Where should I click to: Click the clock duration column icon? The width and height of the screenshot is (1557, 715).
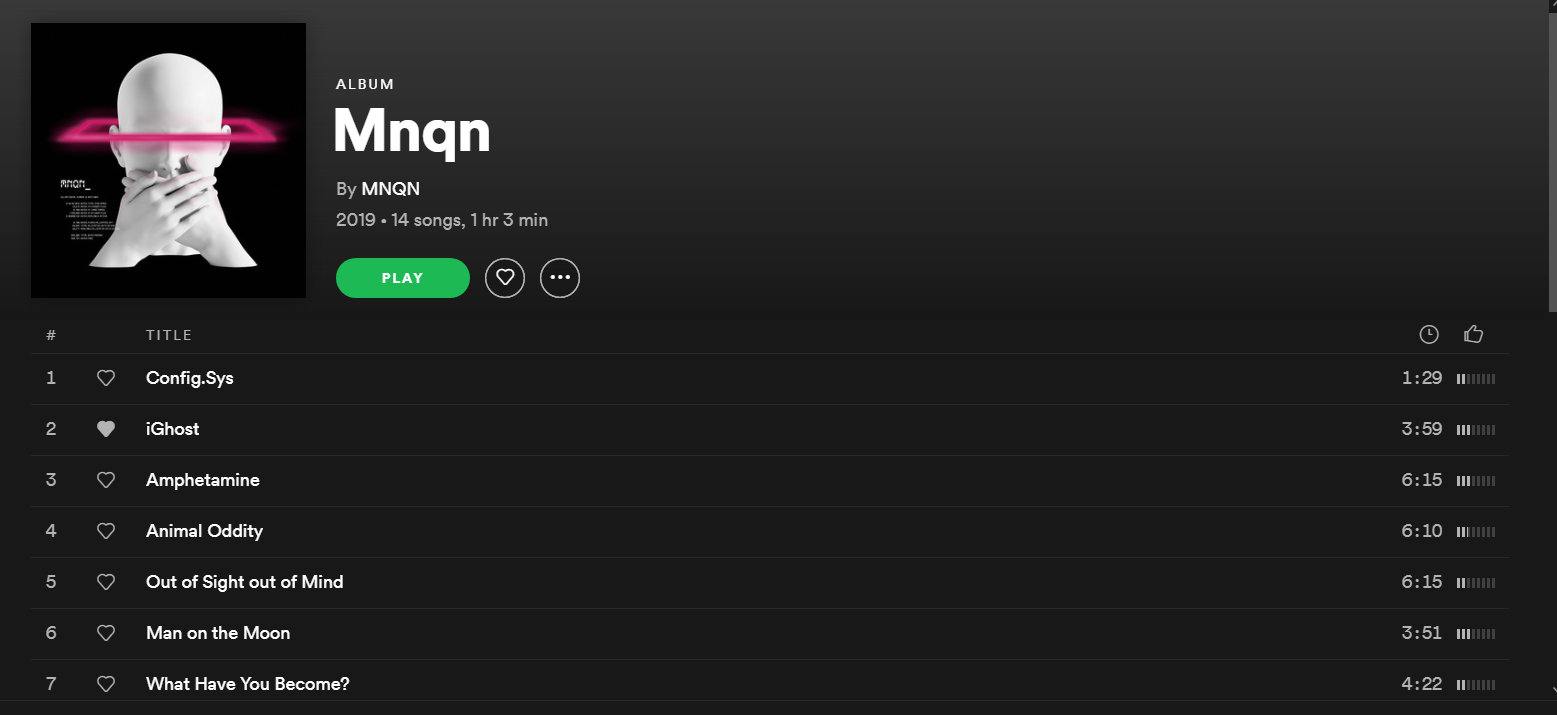(x=1429, y=335)
